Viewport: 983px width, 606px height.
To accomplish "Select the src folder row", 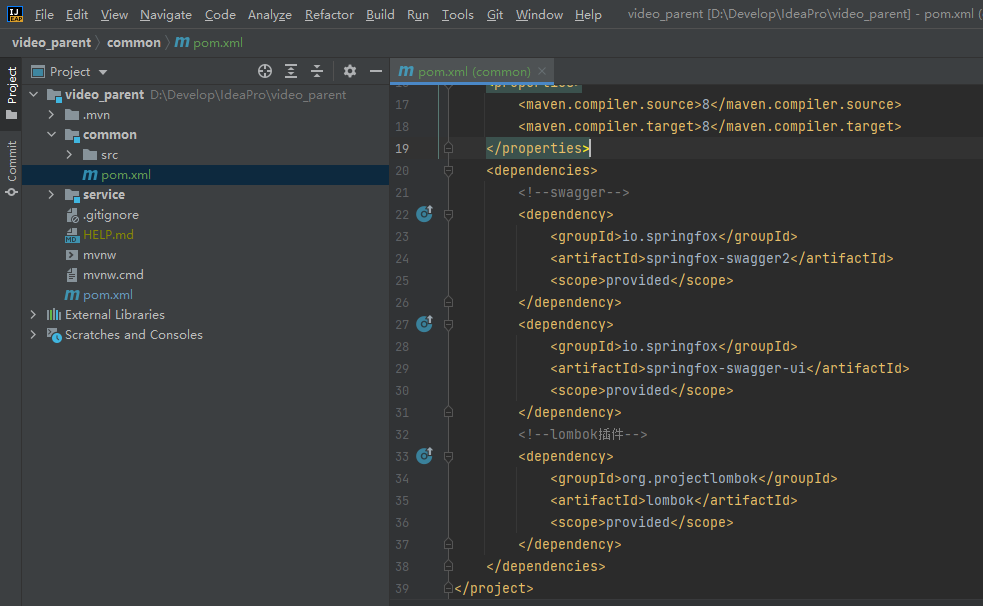I will click(x=206, y=155).
